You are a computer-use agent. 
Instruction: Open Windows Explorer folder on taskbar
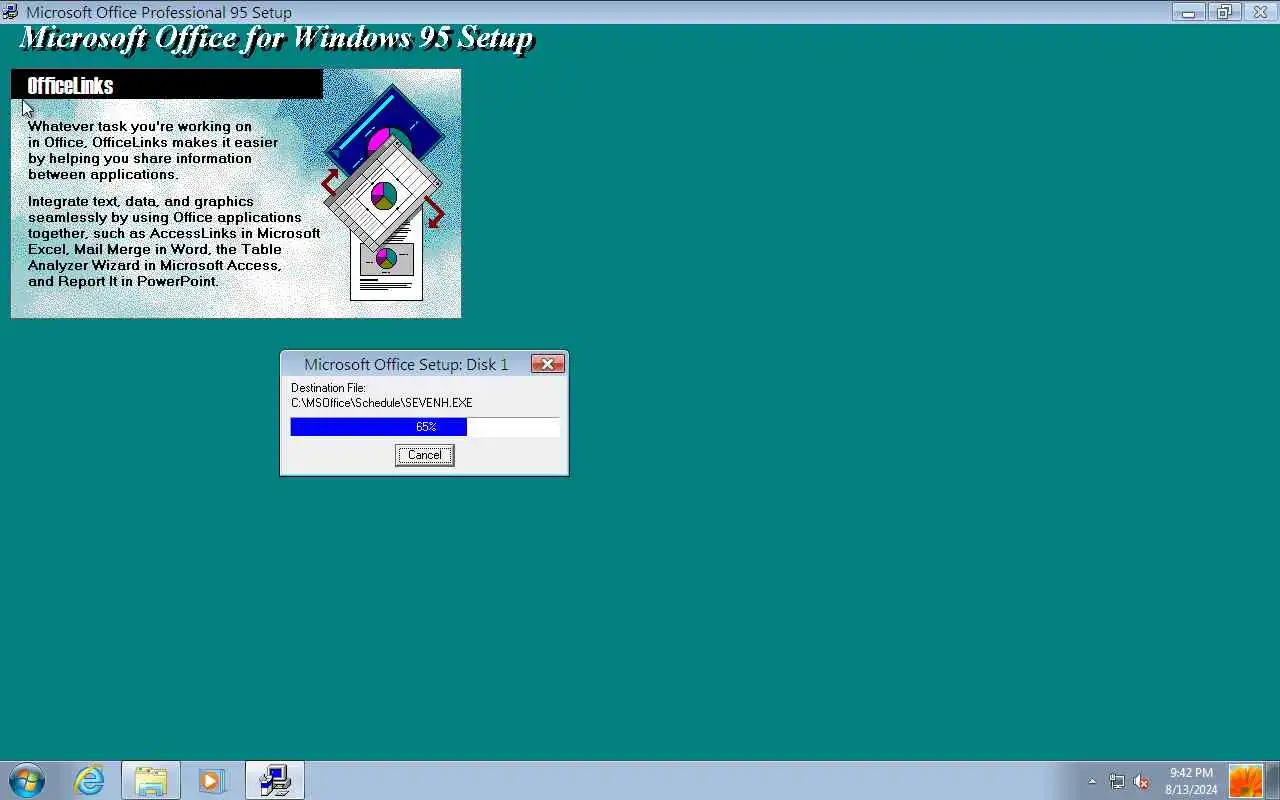[151, 780]
